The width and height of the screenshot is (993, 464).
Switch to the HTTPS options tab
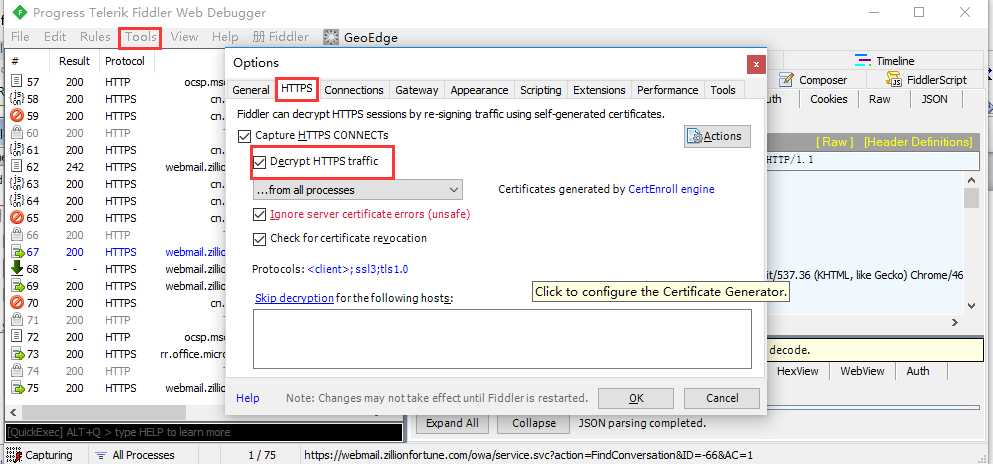296,89
